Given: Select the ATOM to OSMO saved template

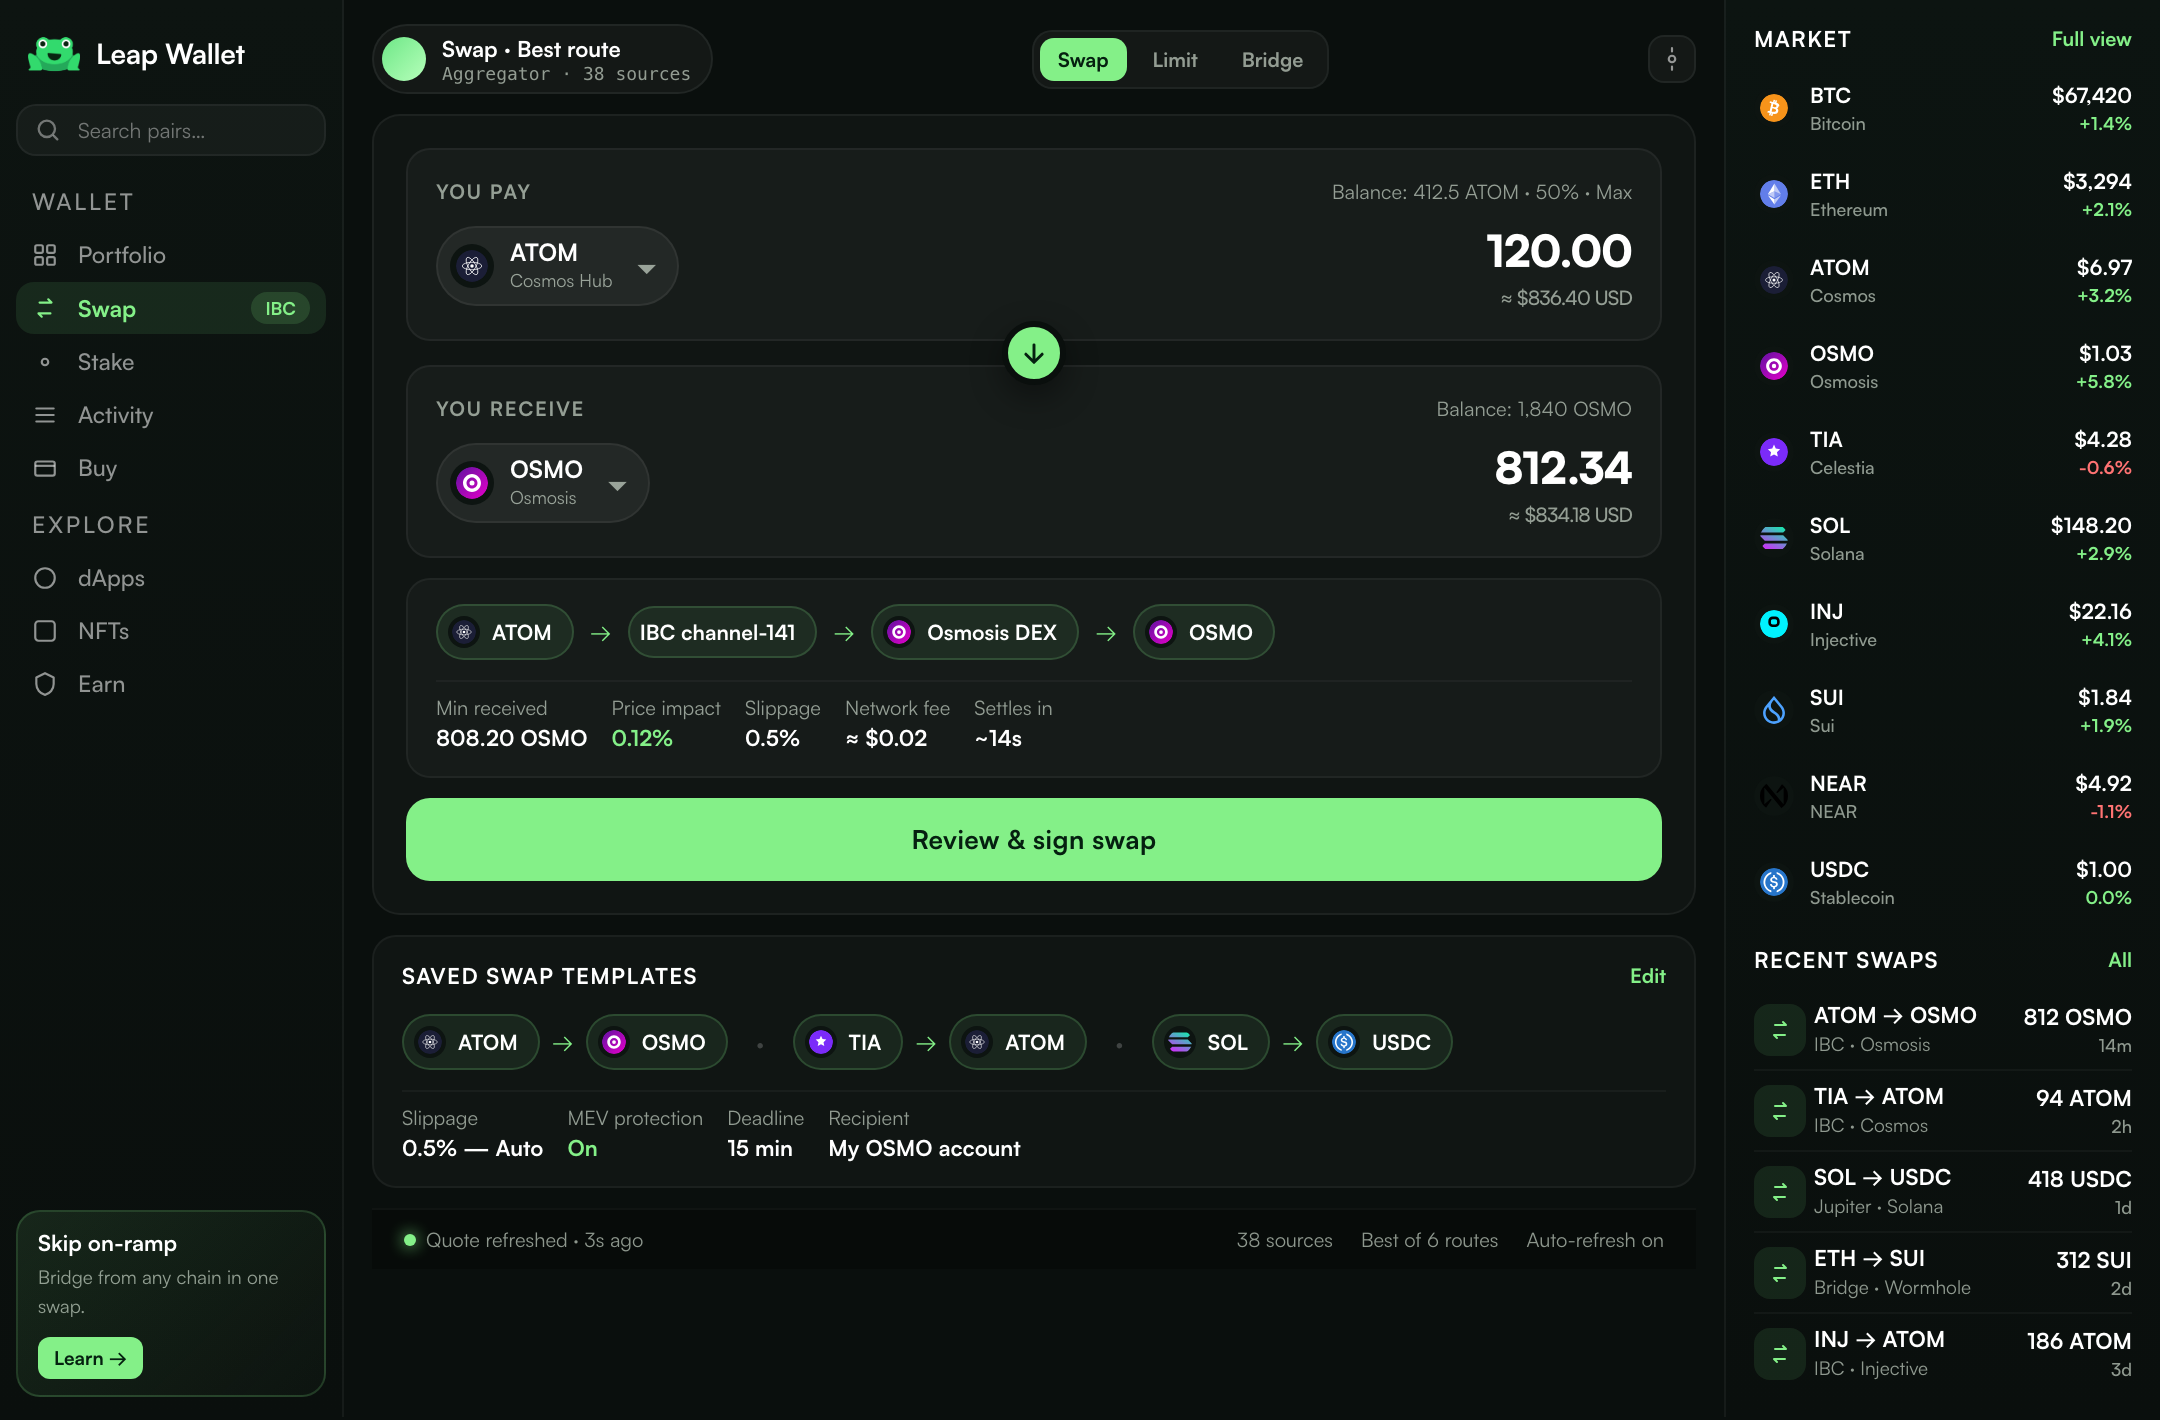Looking at the screenshot, I should (x=564, y=1042).
